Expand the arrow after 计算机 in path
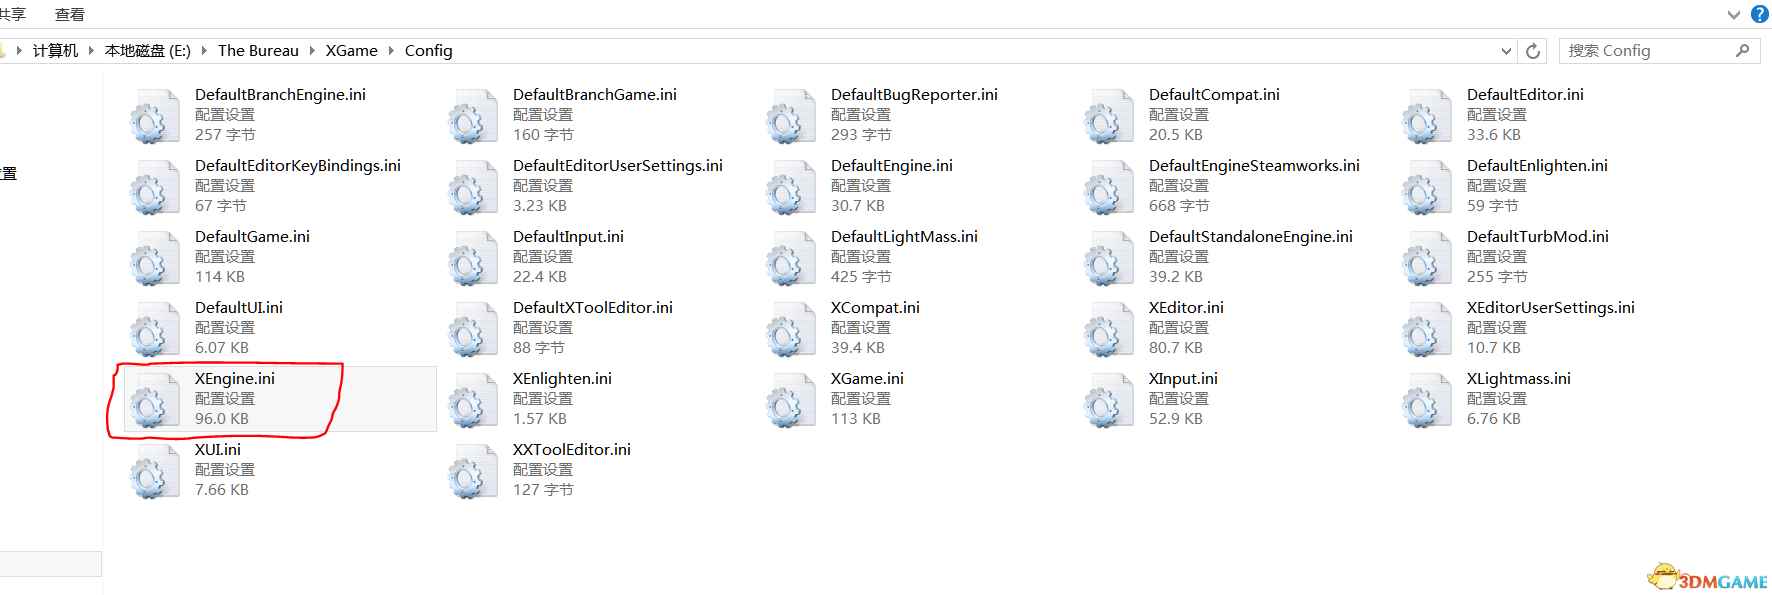1772x595 pixels. tap(91, 50)
